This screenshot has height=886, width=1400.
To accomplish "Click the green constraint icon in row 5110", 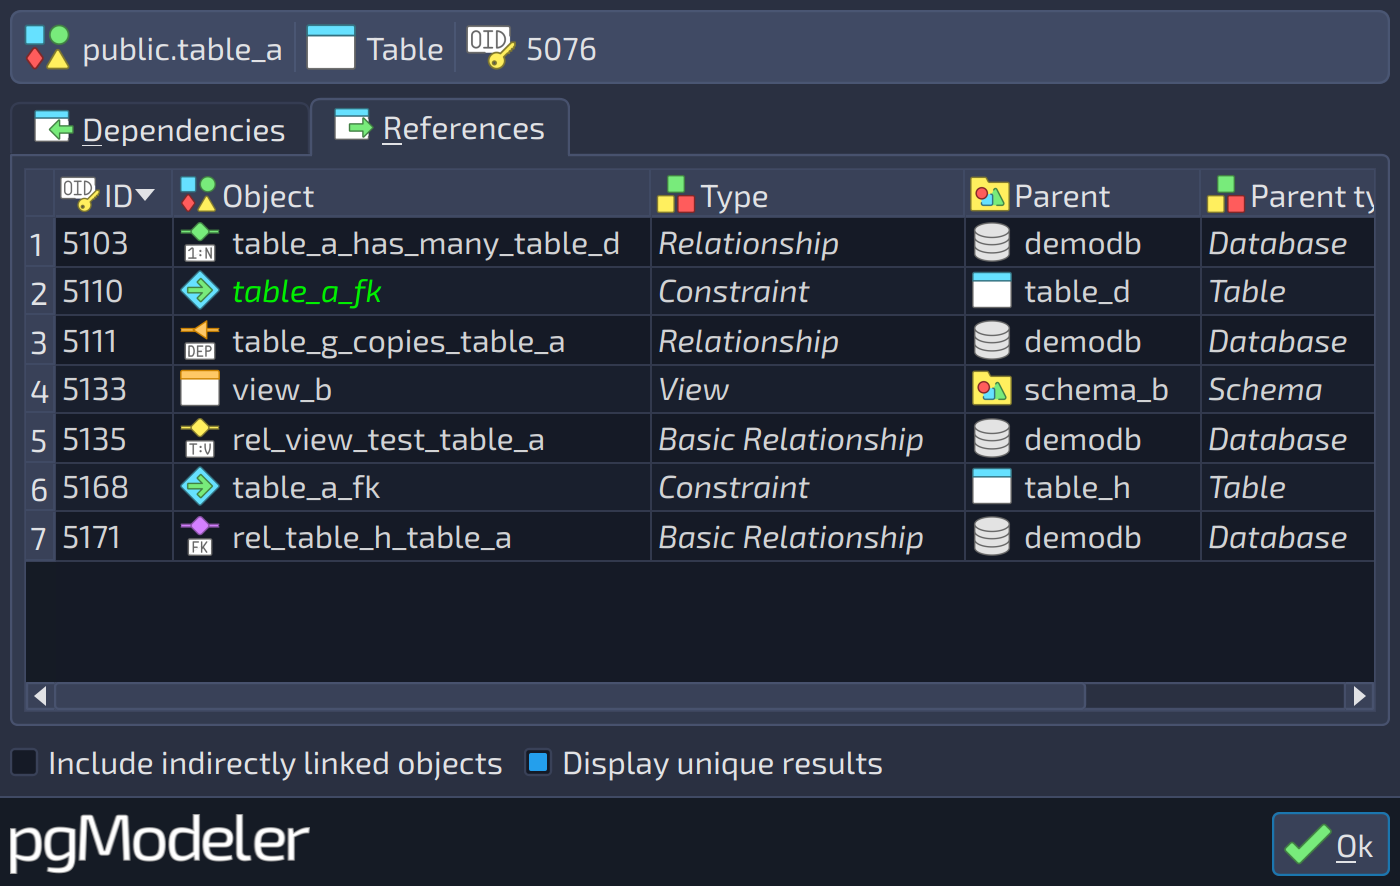I will [200, 291].
